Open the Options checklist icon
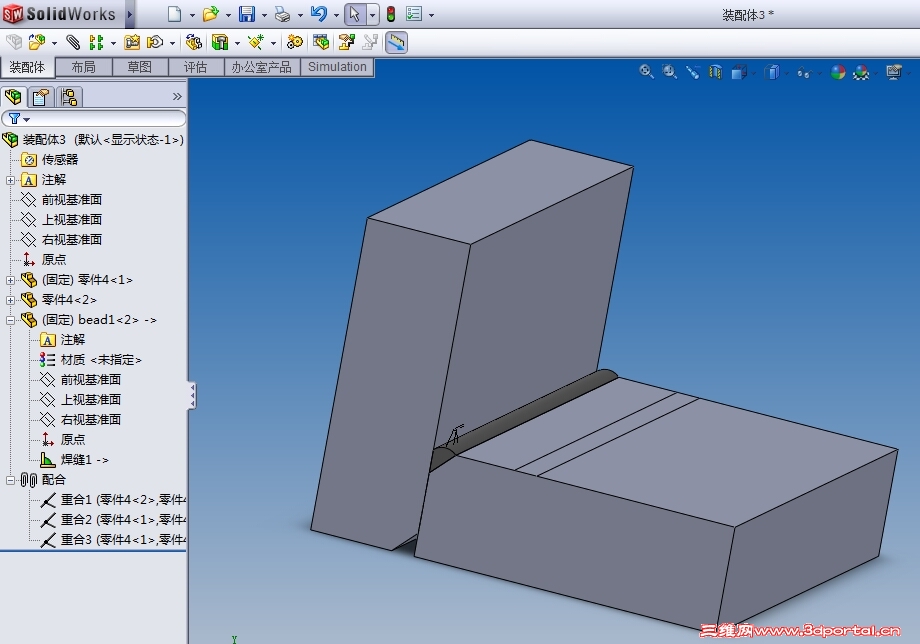This screenshot has width=920, height=644. coord(414,14)
